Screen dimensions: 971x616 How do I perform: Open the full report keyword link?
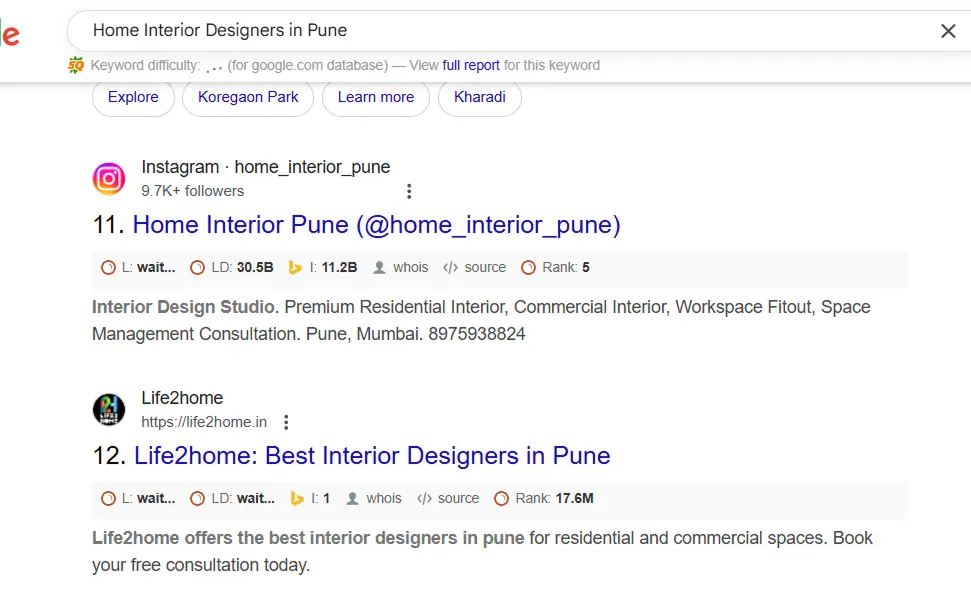[471, 65]
